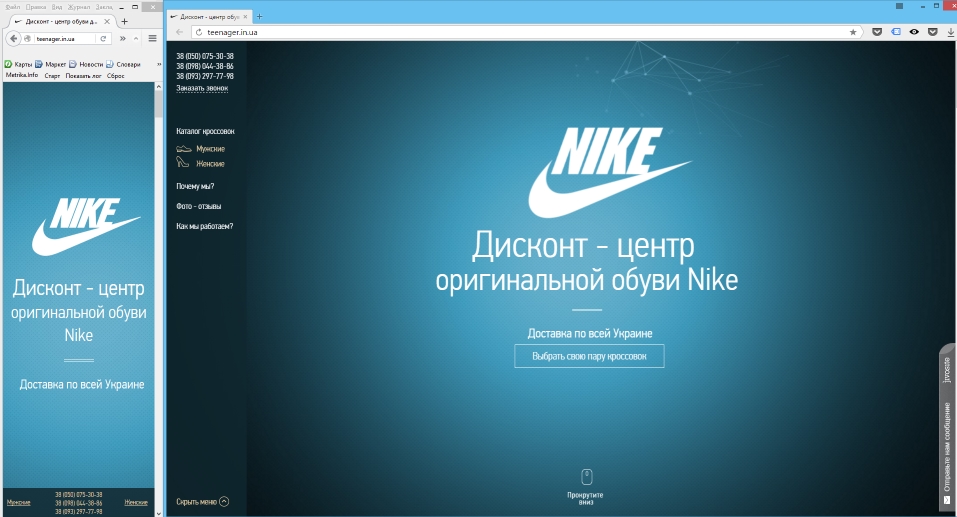Select the Дисконт tab in left Firefox window
This screenshot has width=957, height=517.
60,21
